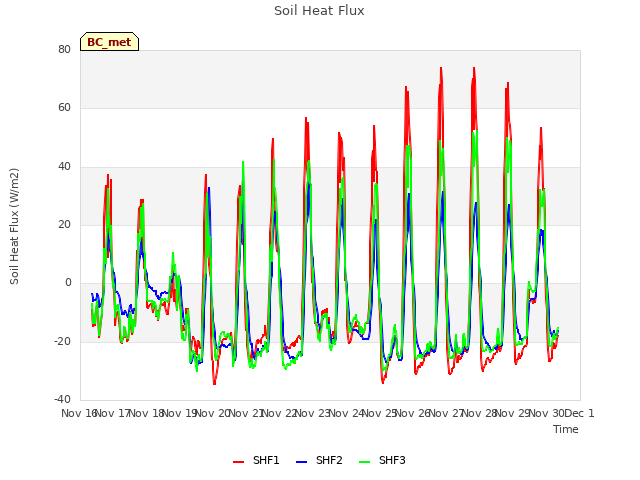Toggle the SHF1 series in the legend
The width and height of the screenshot is (640, 480).
pyautogui.click(x=256, y=460)
